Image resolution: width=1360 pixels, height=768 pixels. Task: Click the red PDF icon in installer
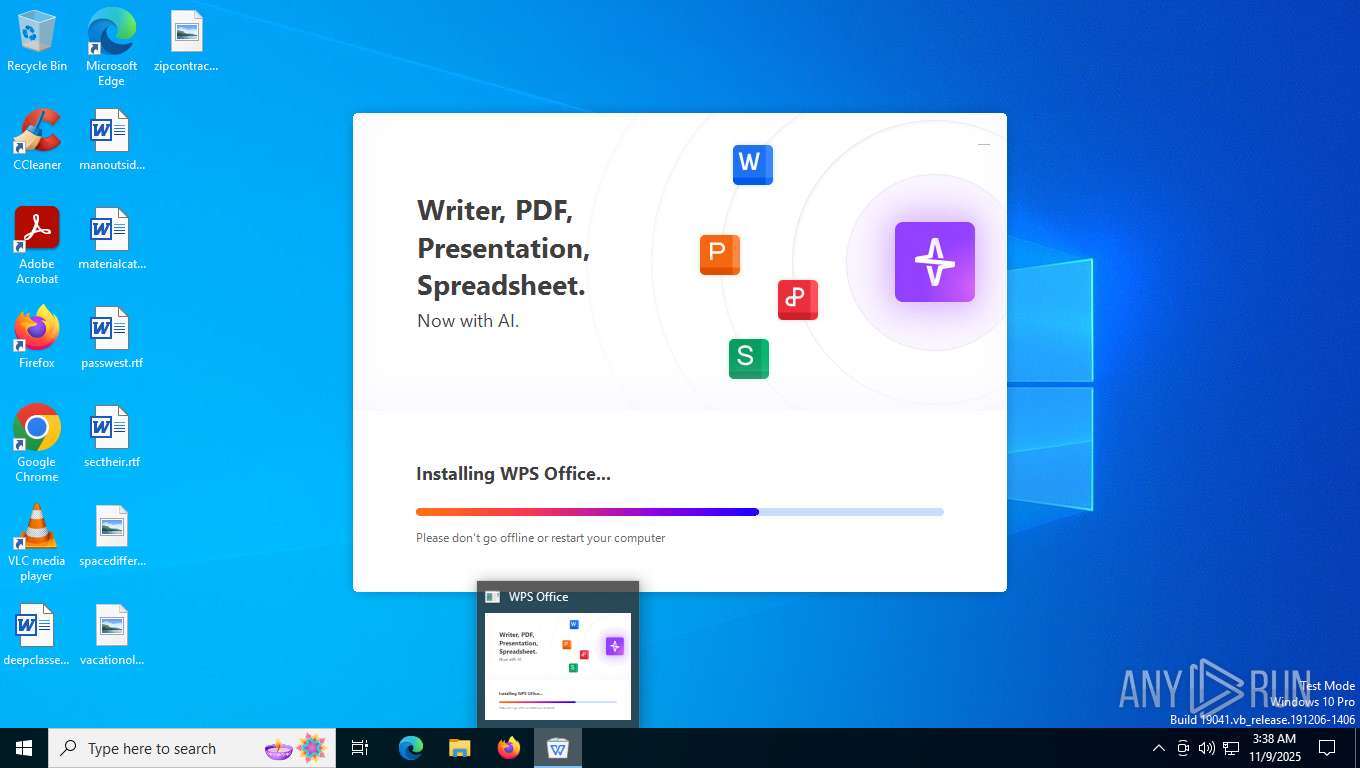pyautogui.click(x=797, y=299)
